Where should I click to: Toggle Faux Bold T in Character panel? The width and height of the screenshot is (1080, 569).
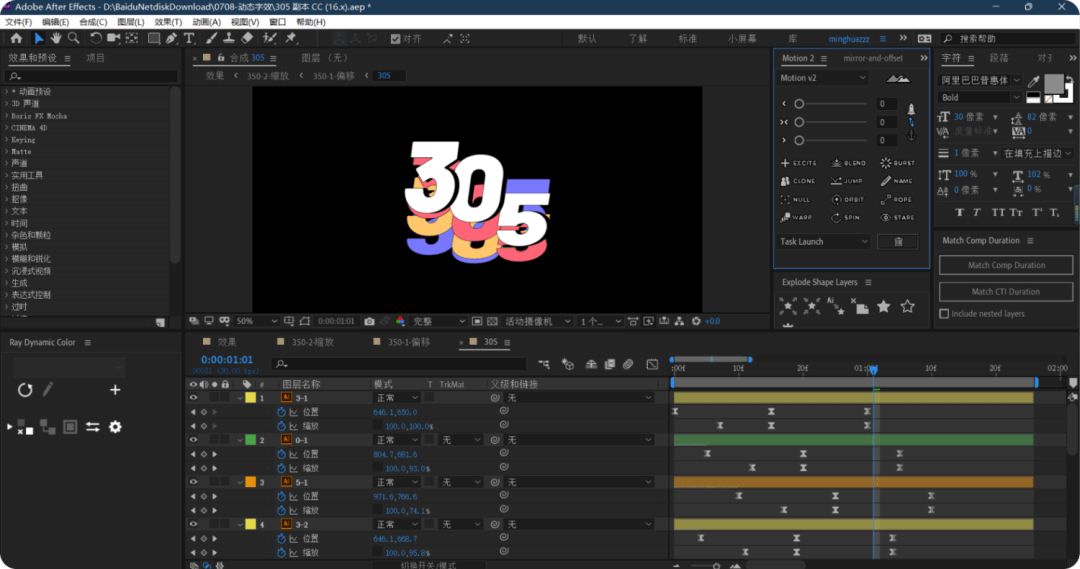click(x=959, y=213)
